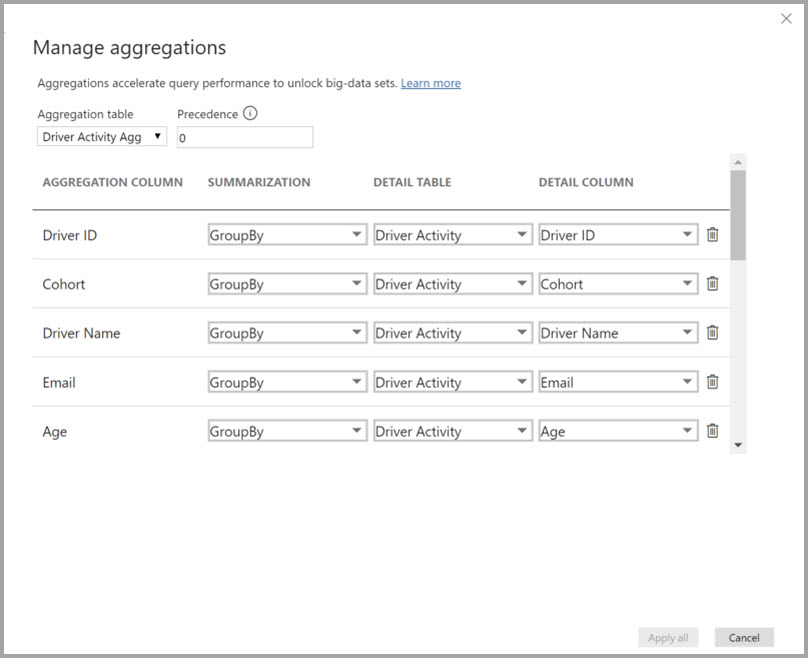Expand the Detail table dropdown for Email
808x658 pixels.
[x=523, y=381]
